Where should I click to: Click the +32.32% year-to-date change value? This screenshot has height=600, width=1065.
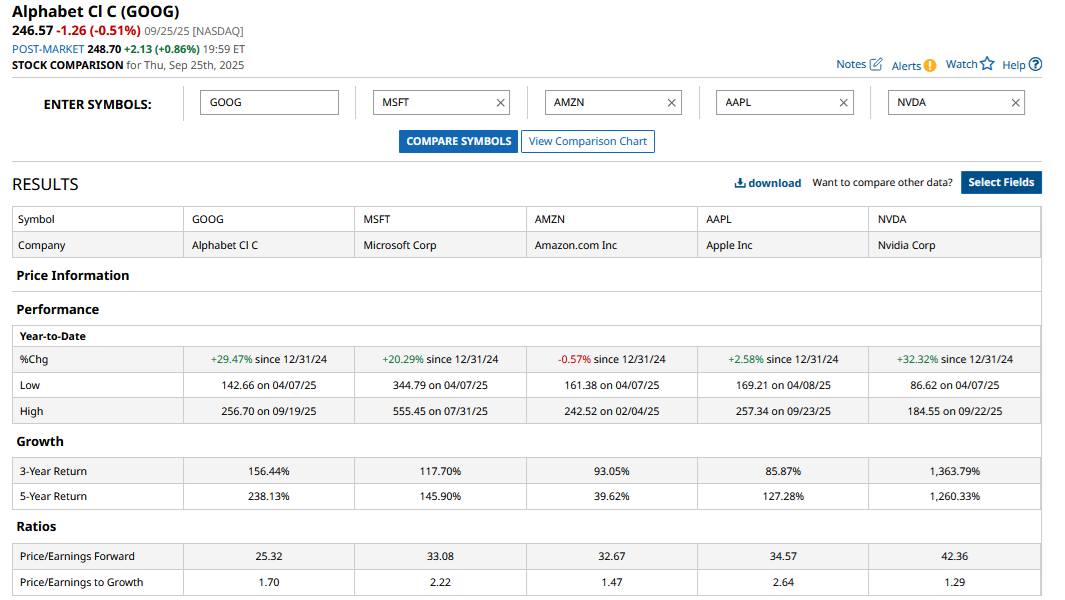[x=918, y=359]
